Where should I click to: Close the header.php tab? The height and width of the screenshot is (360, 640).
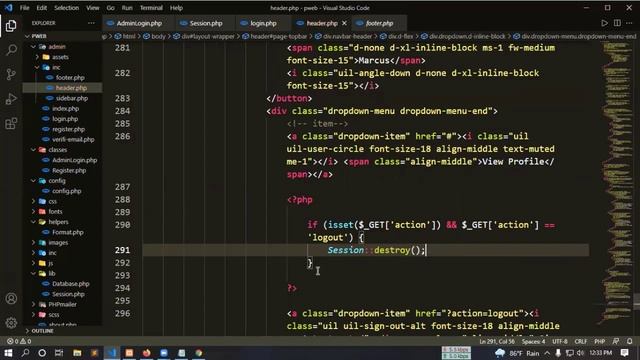point(344,23)
